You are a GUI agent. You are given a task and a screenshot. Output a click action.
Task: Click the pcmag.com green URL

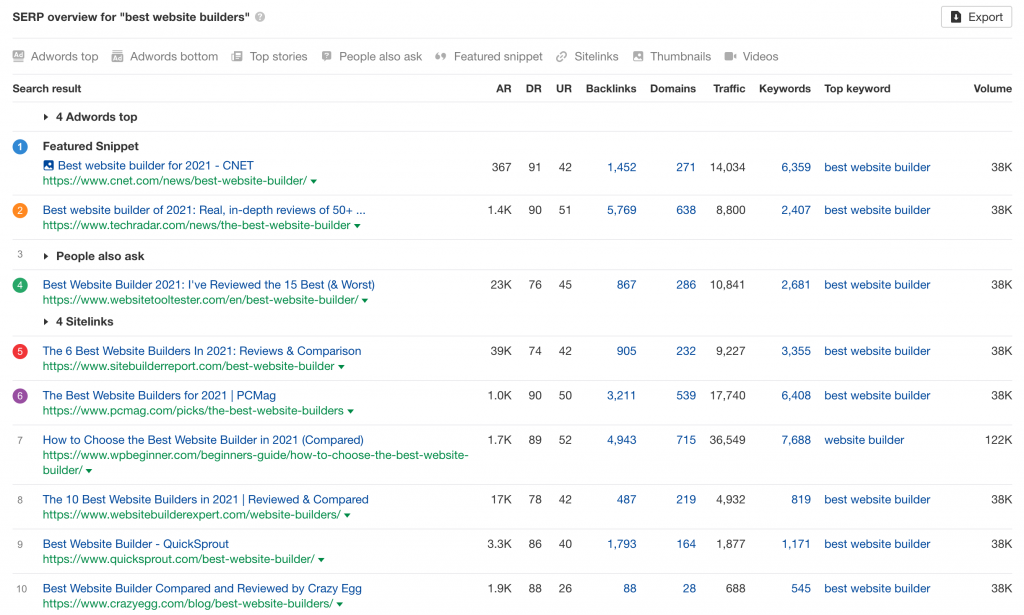point(193,411)
